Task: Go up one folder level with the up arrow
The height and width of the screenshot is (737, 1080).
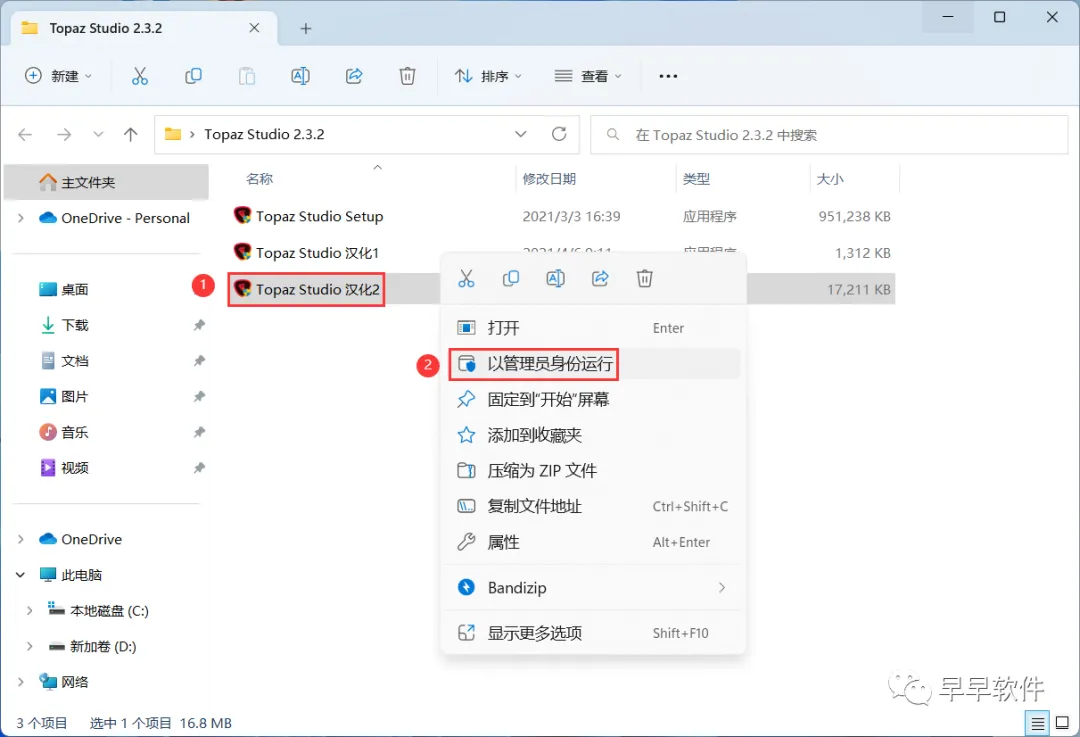Action: point(130,134)
